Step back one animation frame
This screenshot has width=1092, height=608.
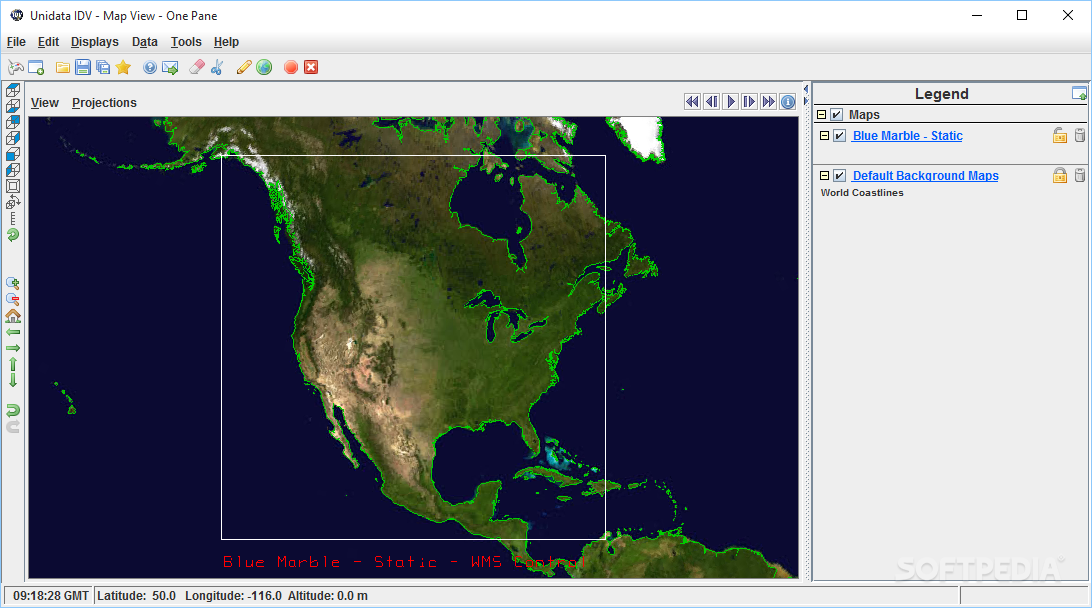712,102
